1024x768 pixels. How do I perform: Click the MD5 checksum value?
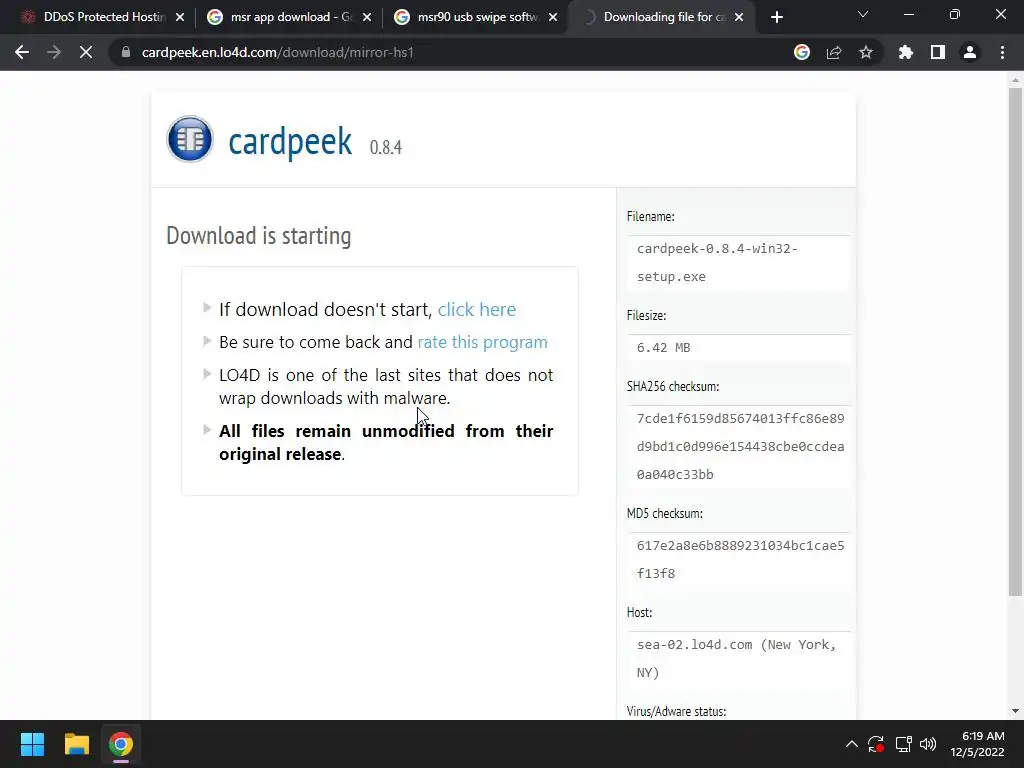tap(741, 560)
